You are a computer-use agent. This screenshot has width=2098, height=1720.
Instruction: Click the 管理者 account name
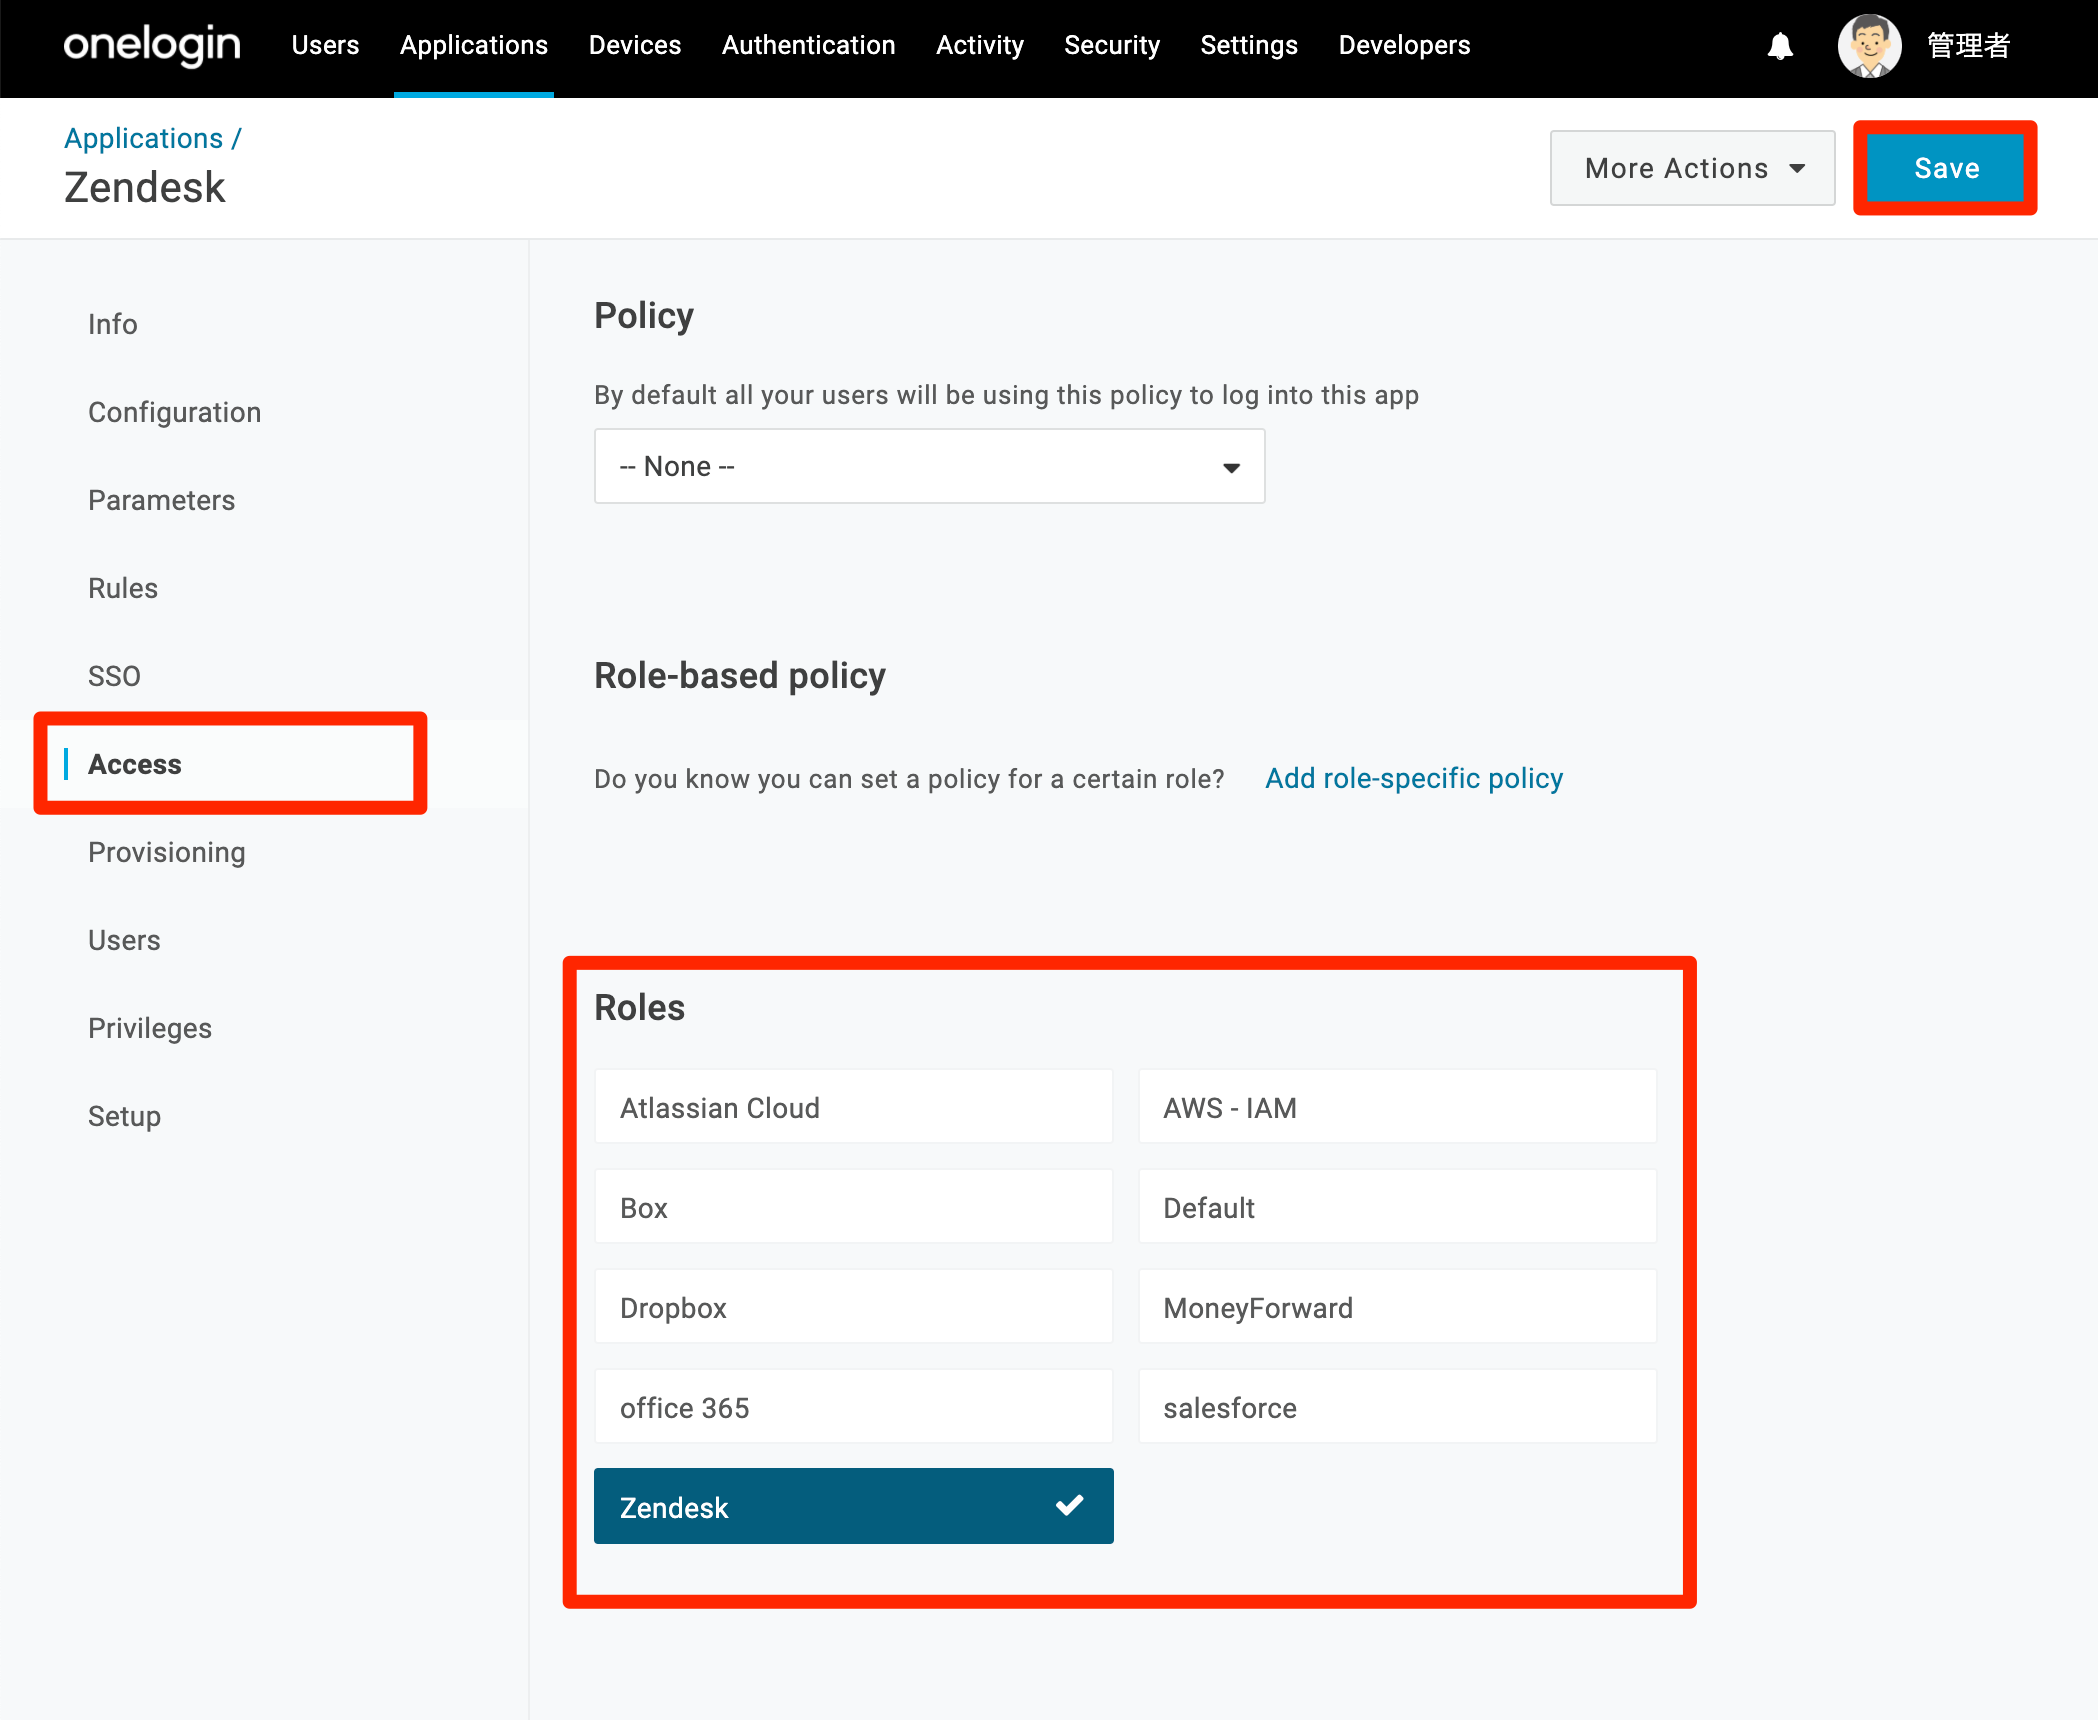tap(1969, 46)
